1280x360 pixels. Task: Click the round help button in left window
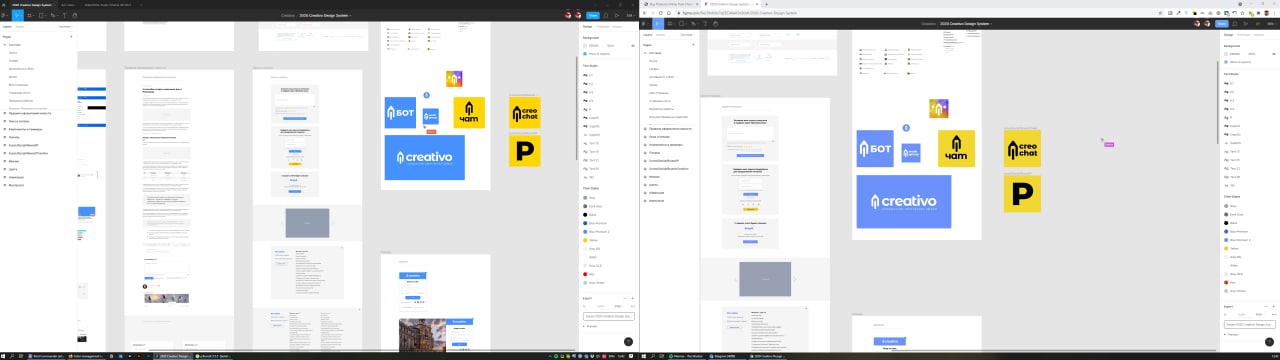tap(628, 341)
